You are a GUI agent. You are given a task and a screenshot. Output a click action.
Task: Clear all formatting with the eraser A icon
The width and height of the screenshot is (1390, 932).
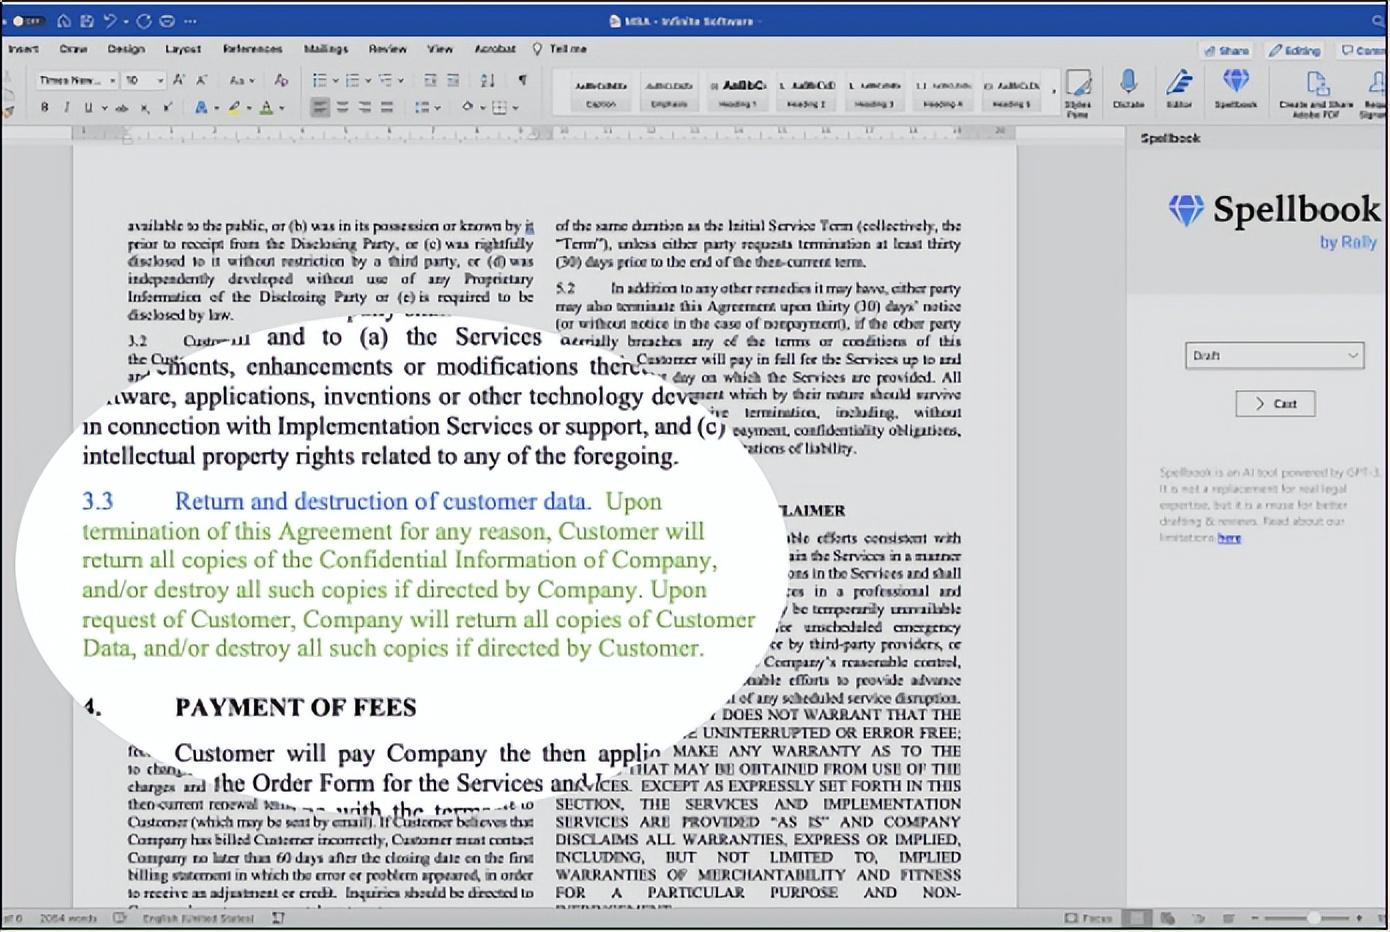pyautogui.click(x=281, y=80)
